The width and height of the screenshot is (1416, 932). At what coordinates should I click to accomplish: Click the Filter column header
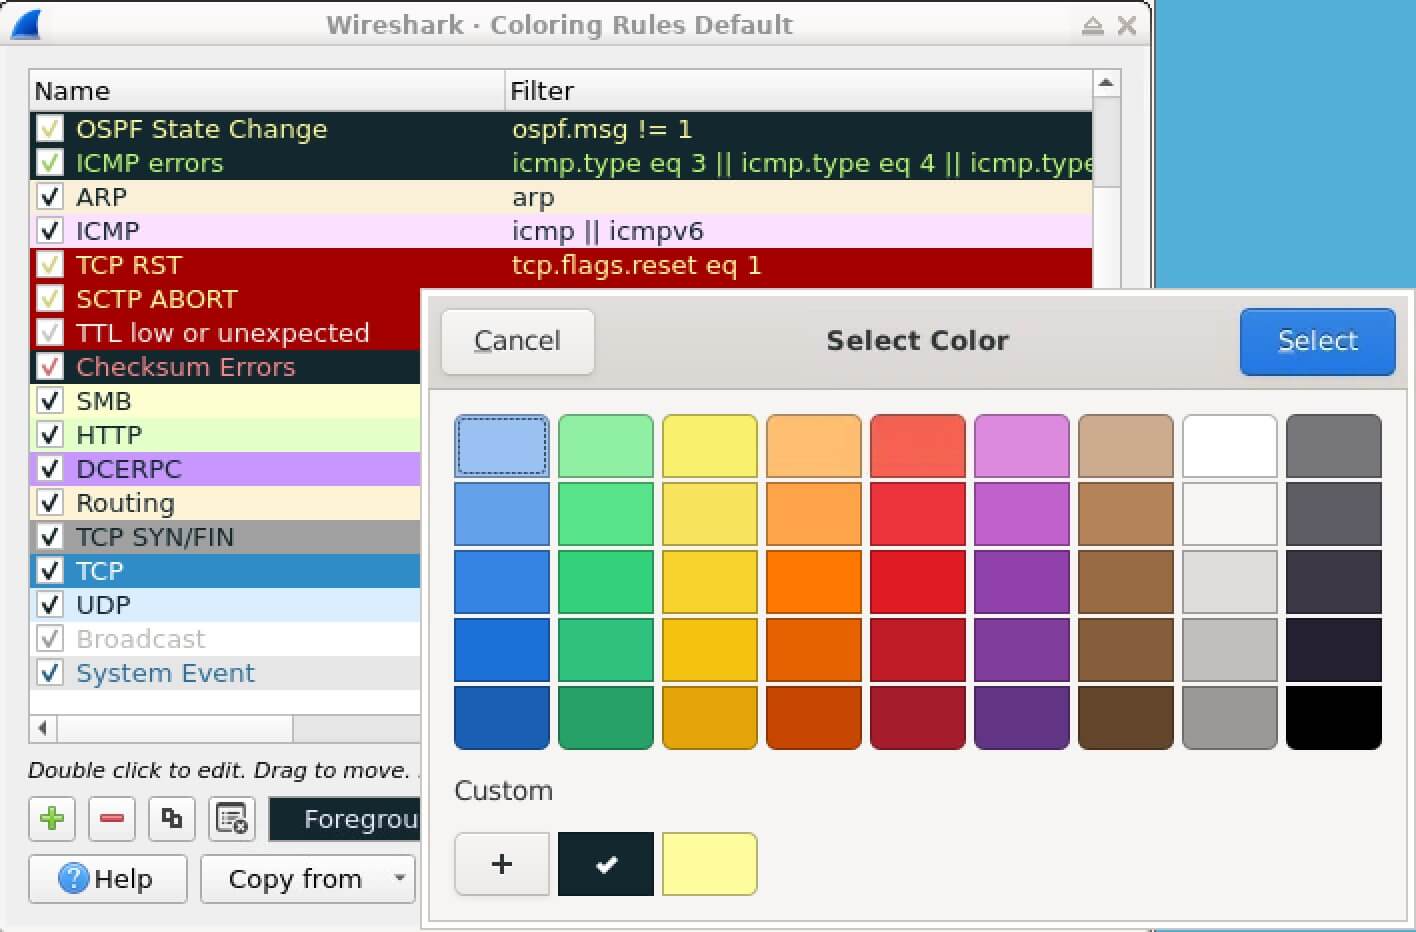[799, 91]
